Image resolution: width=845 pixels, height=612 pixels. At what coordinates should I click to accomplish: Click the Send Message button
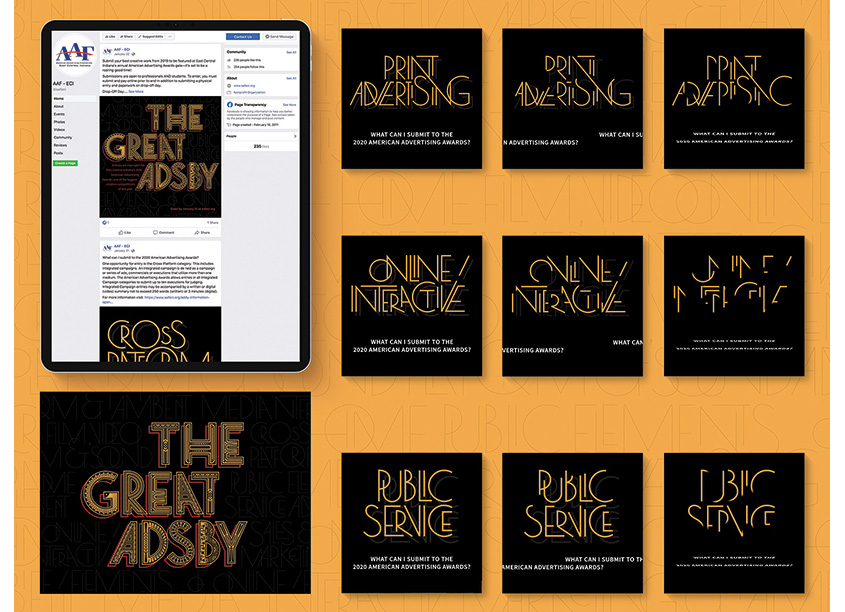coord(280,37)
